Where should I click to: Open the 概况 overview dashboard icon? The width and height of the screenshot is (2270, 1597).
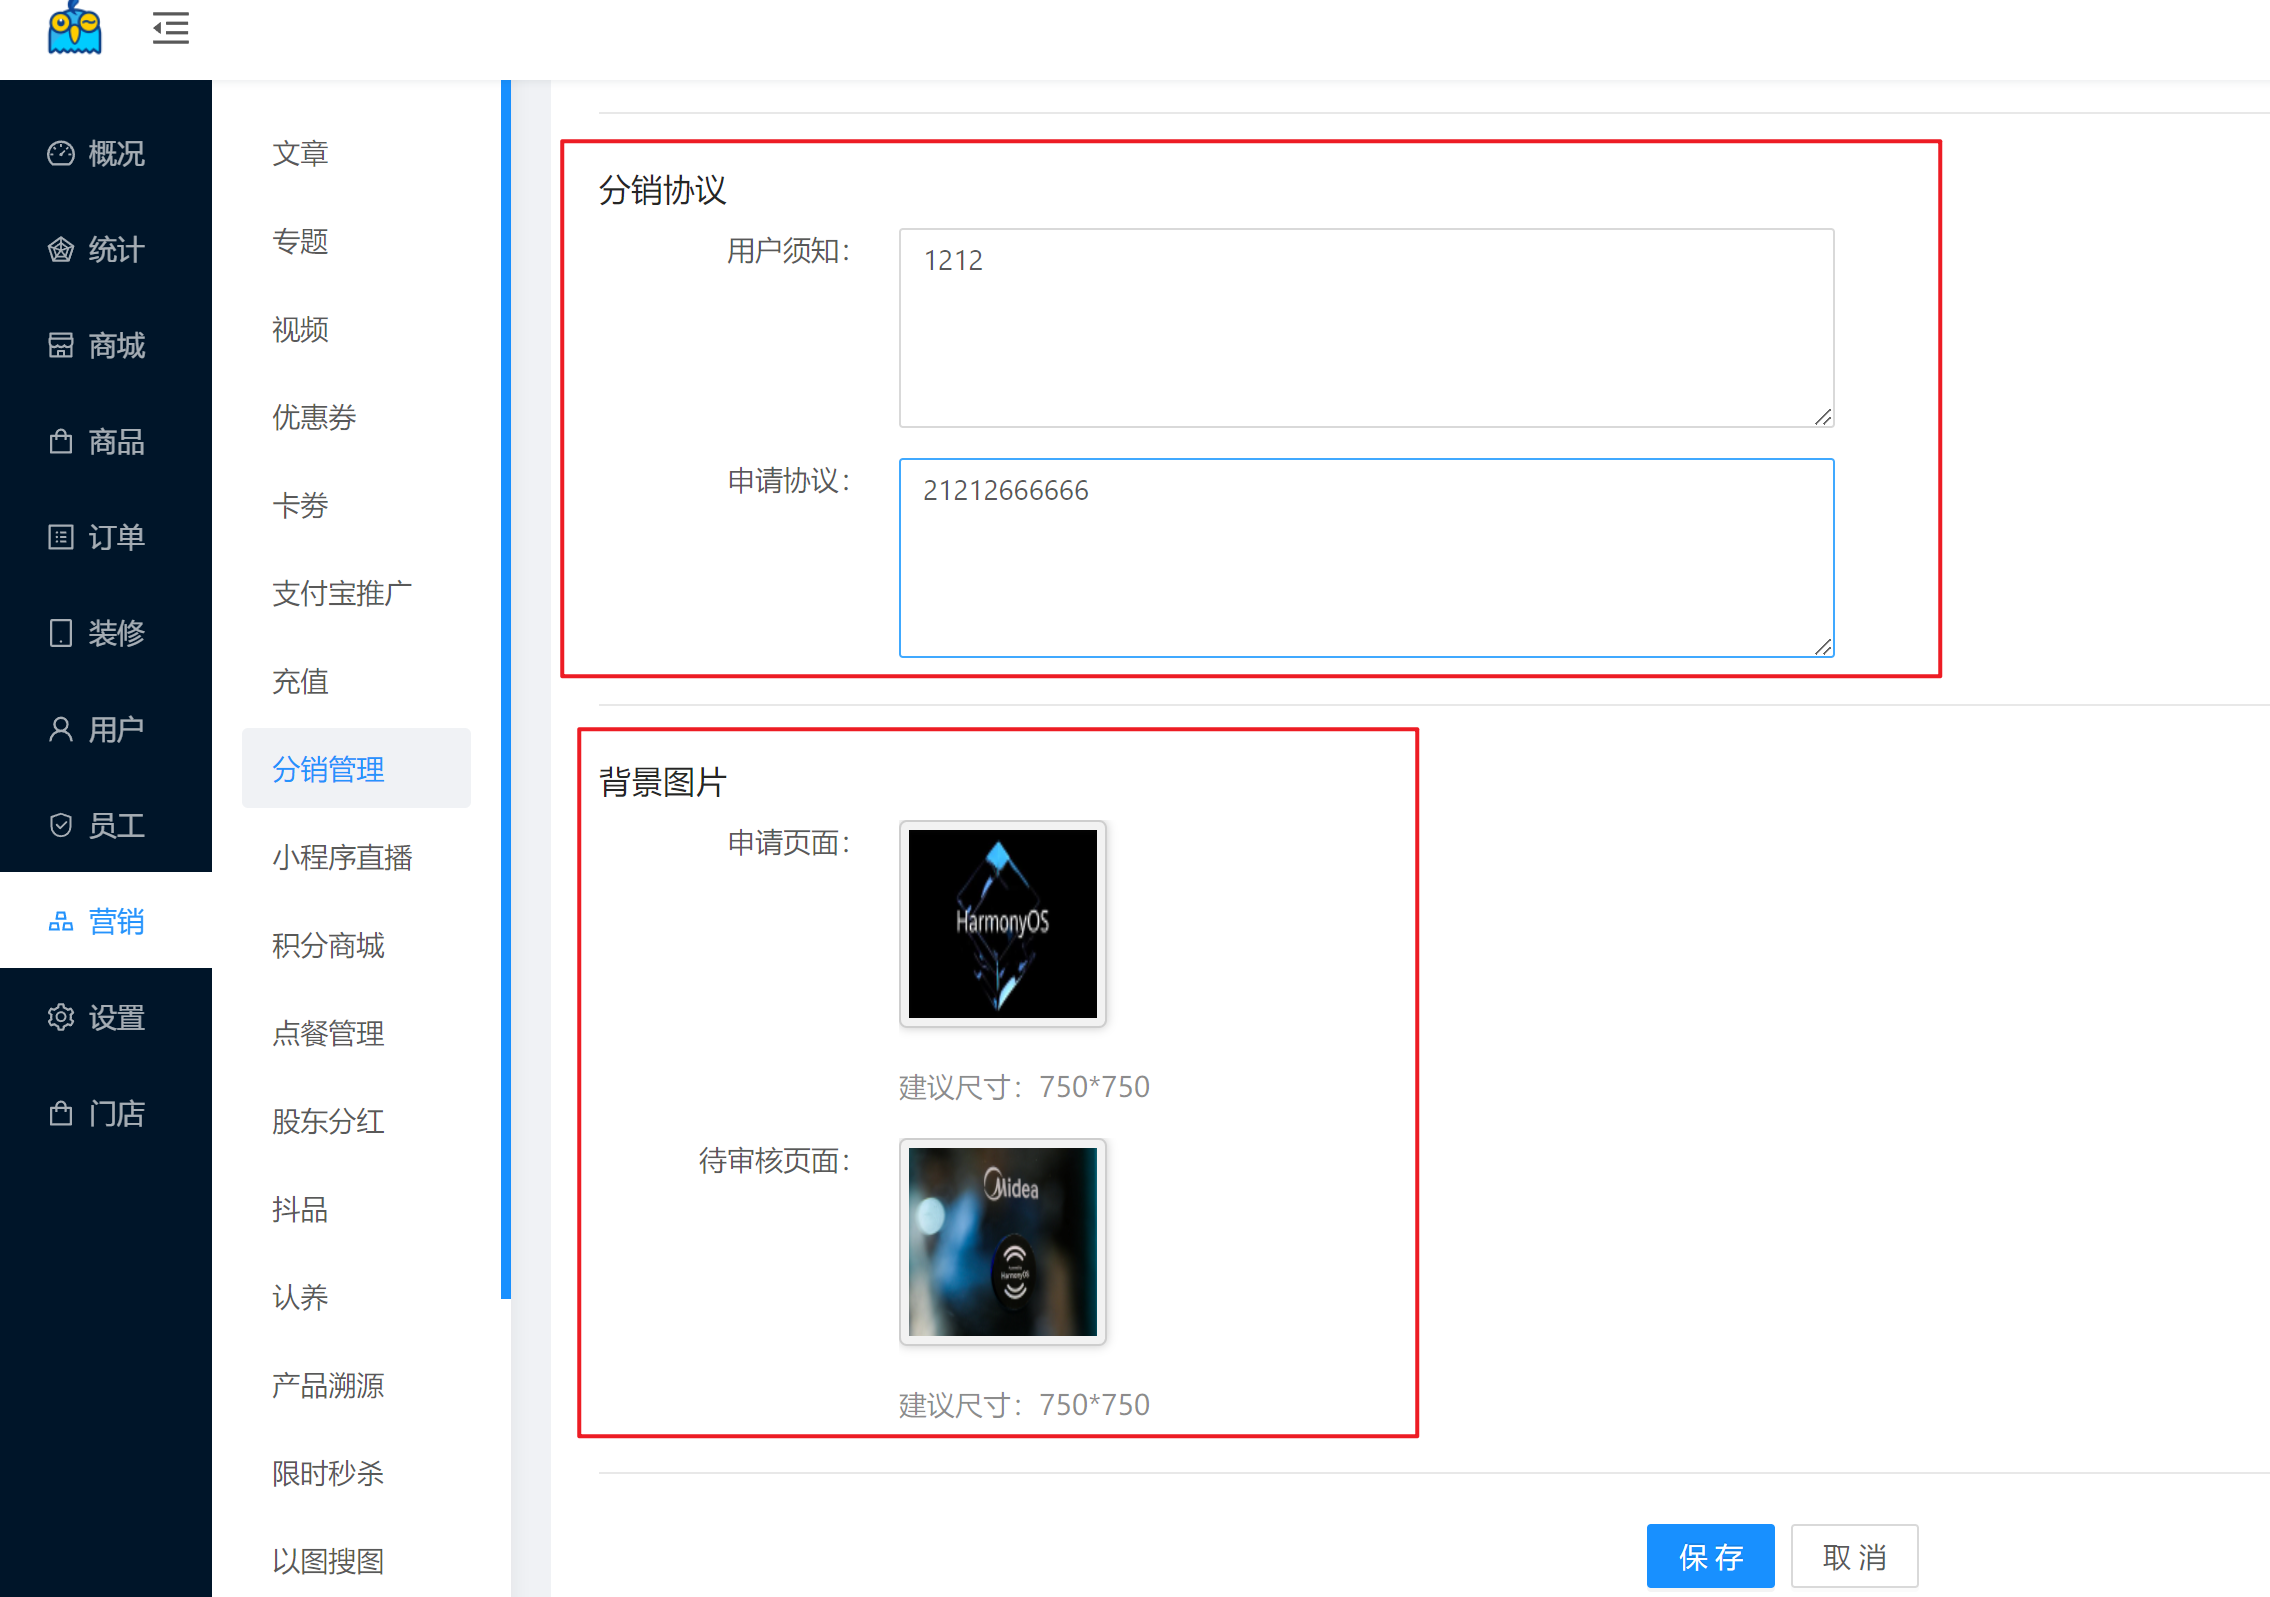61,153
